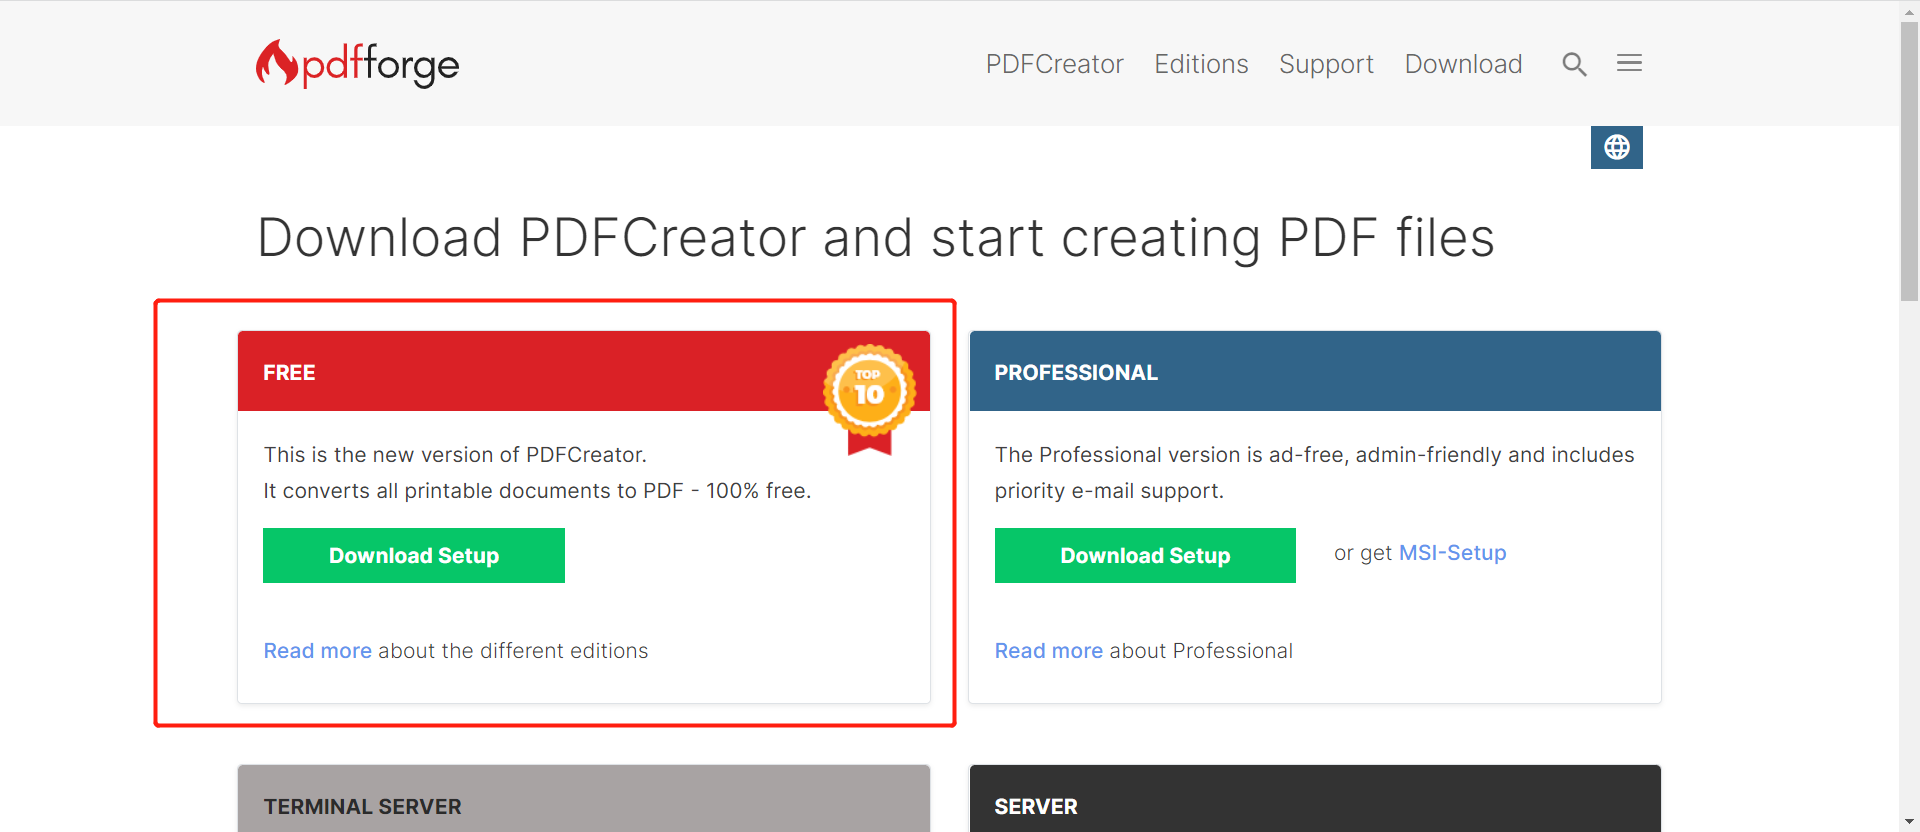Open the Download nav link
Viewport: 1920px width, 832px height.
pos(1463,64)
